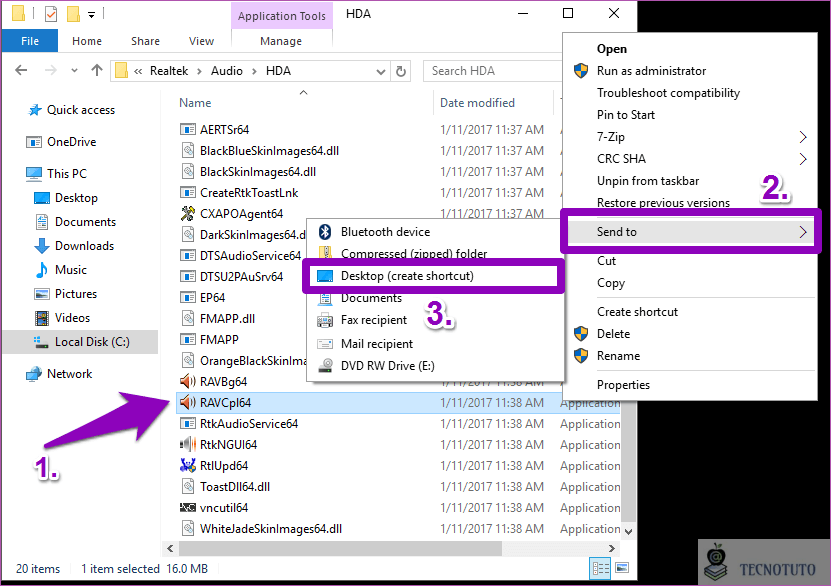Select BlackBlueSkinImages64.dll file icon
The height and width of the screenshot is (586, 831).
click(188, 150)
